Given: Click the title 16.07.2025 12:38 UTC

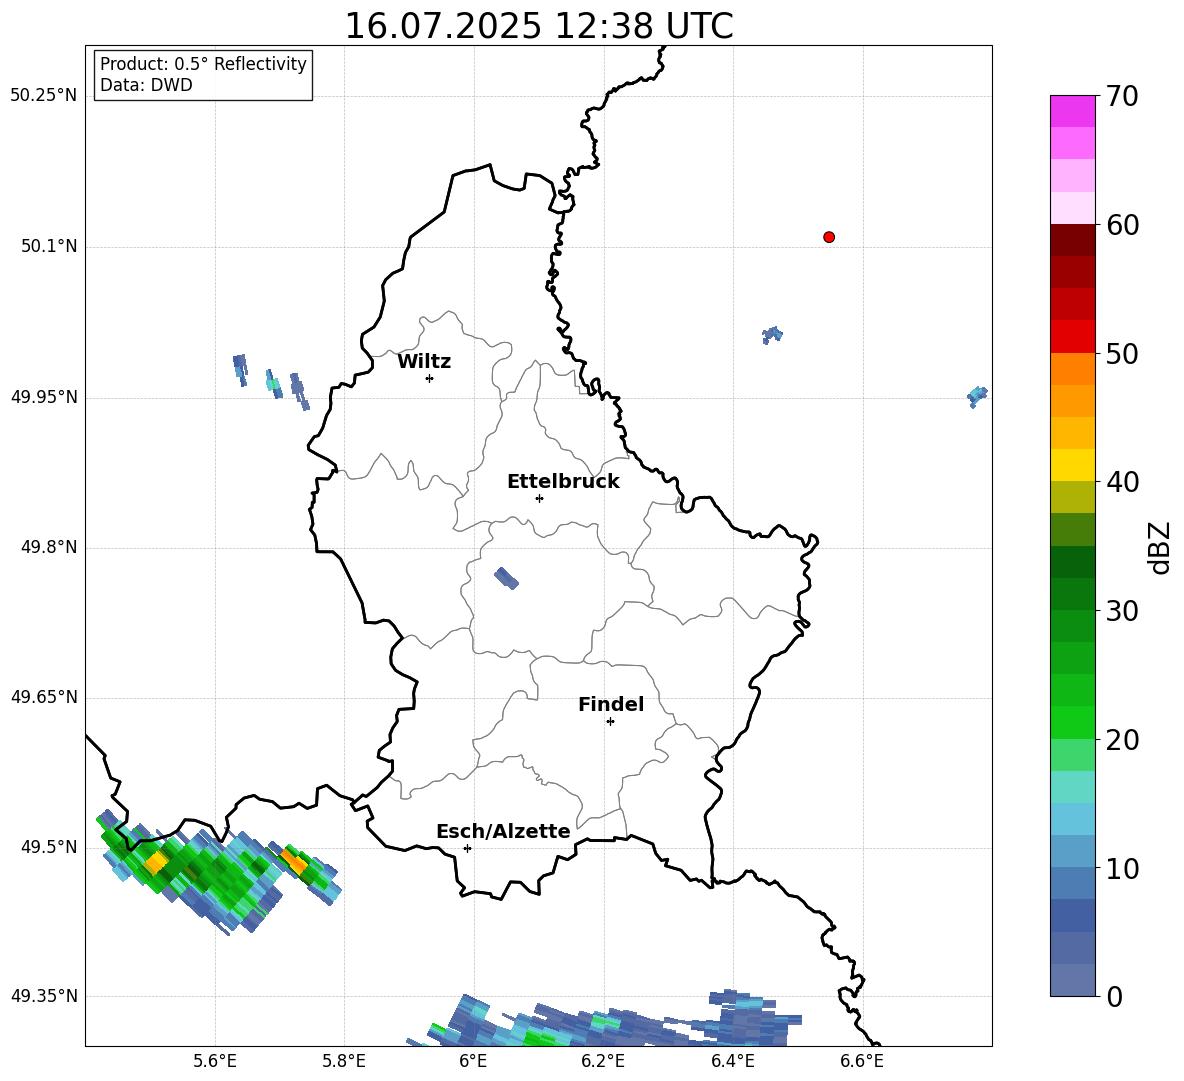Looking at the screenshot, I should coord(539,26).
